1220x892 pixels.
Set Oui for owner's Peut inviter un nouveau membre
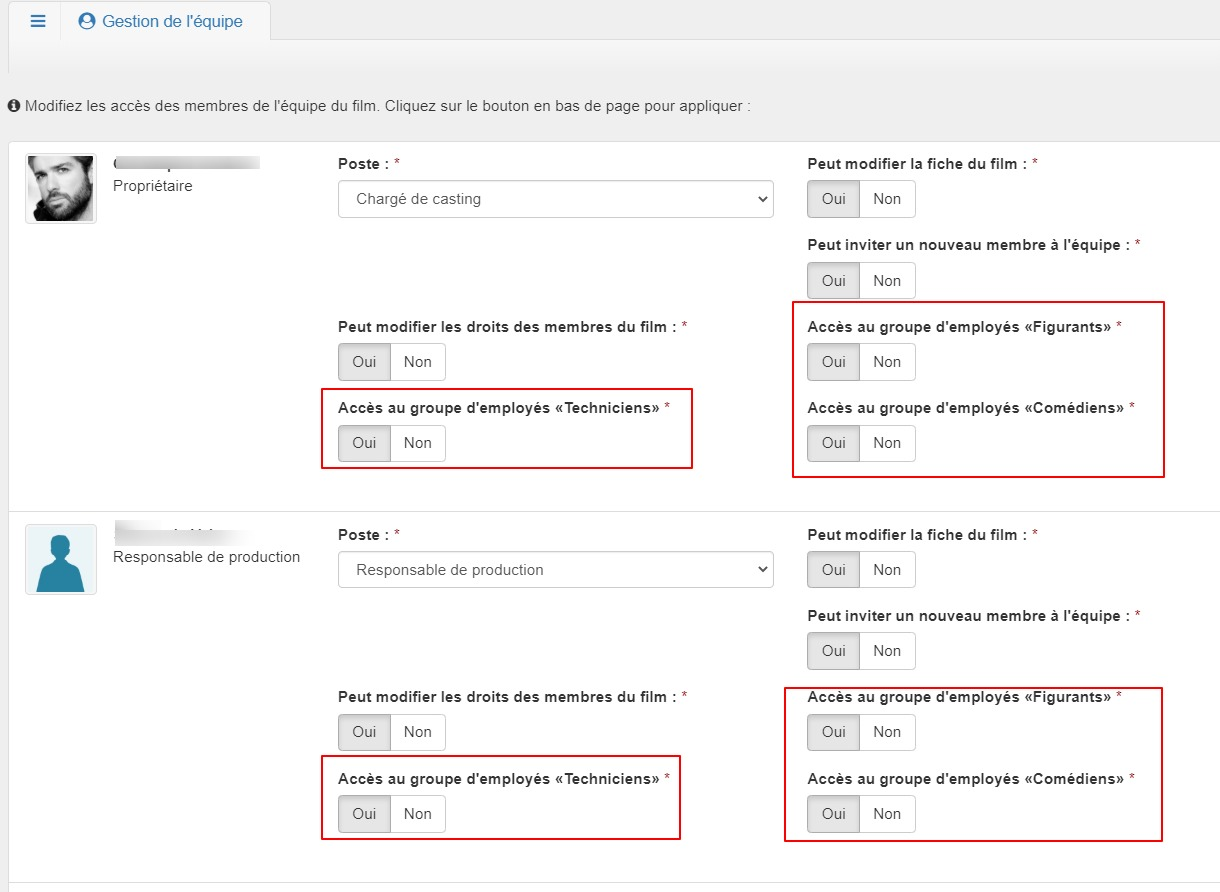pyautogui.click(x=834, y=281)
